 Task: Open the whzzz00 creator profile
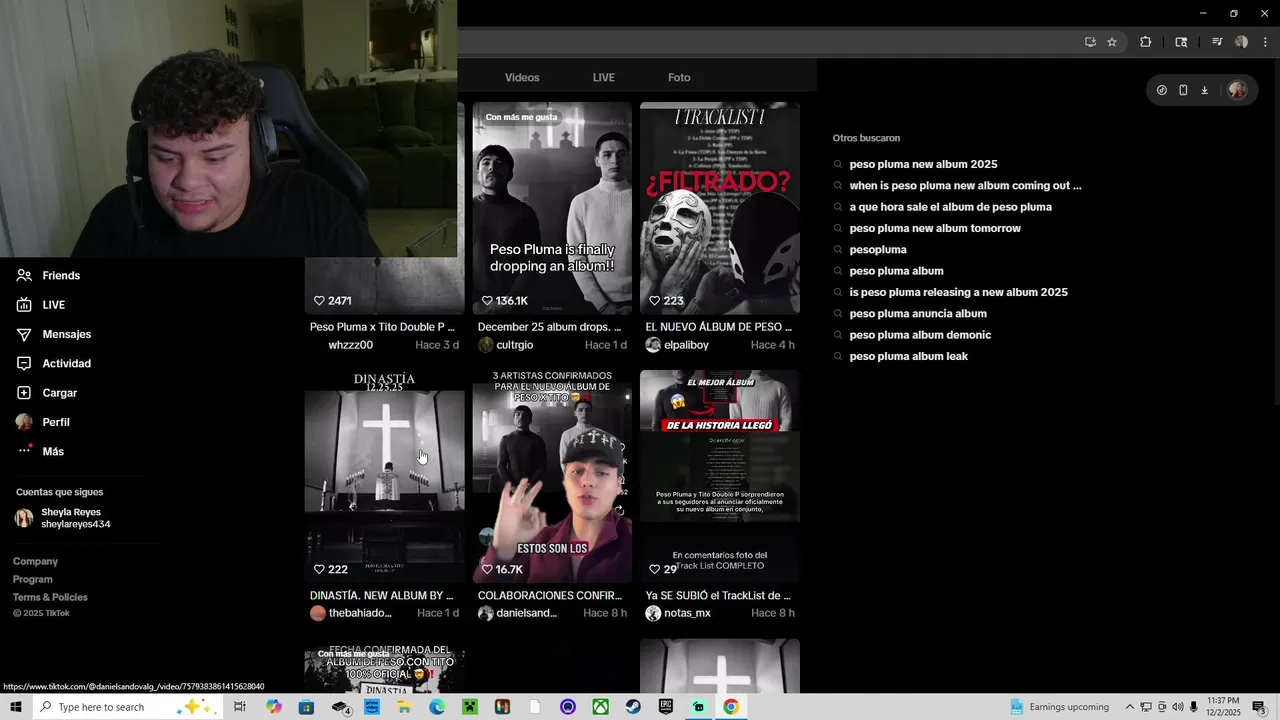(351, 345)
